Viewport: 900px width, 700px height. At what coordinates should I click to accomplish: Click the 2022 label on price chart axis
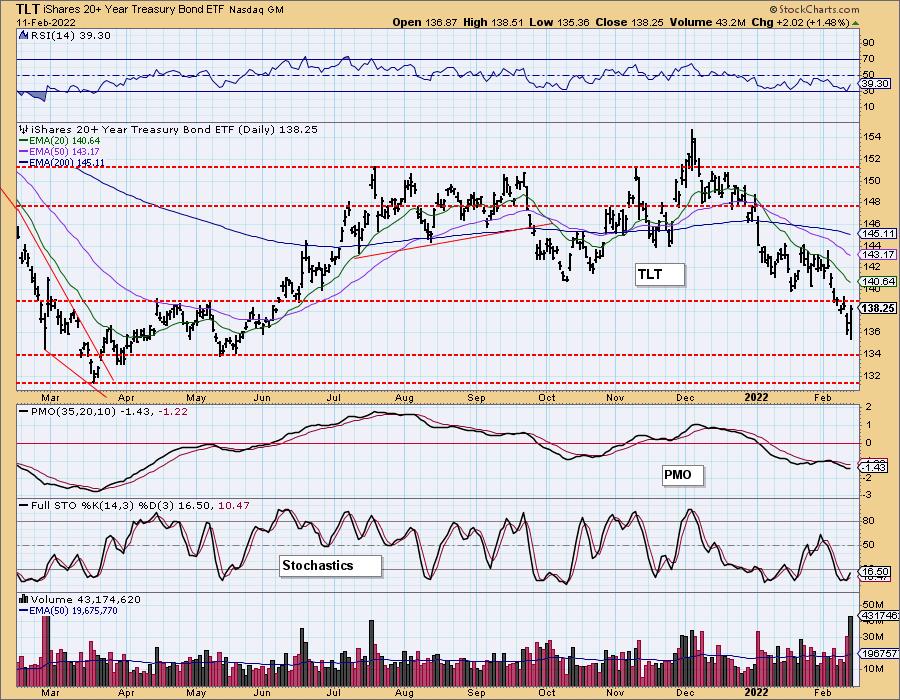(x=756, y=398)
